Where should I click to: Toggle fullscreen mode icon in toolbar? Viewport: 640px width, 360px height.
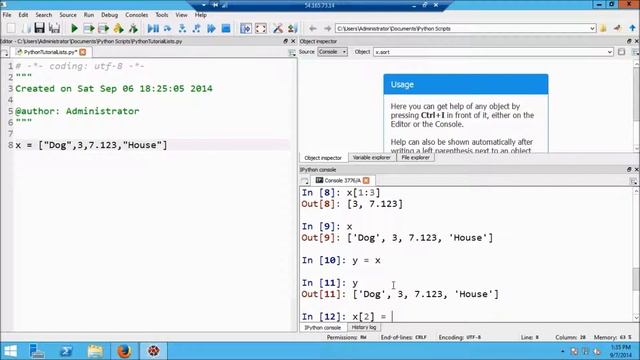261,28
